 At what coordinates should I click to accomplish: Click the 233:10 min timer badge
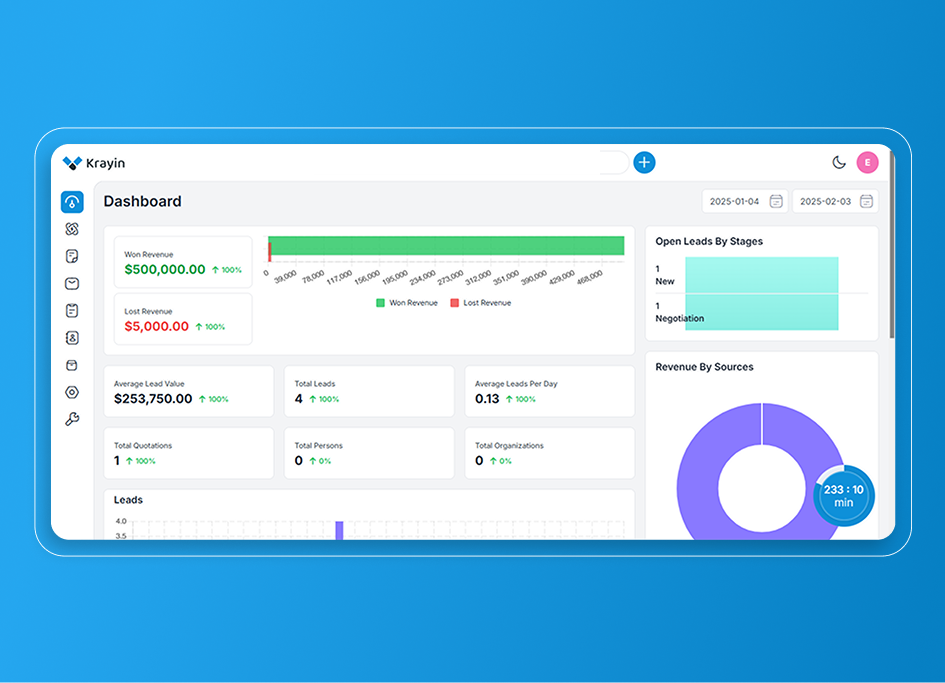[x=844, y=494]
